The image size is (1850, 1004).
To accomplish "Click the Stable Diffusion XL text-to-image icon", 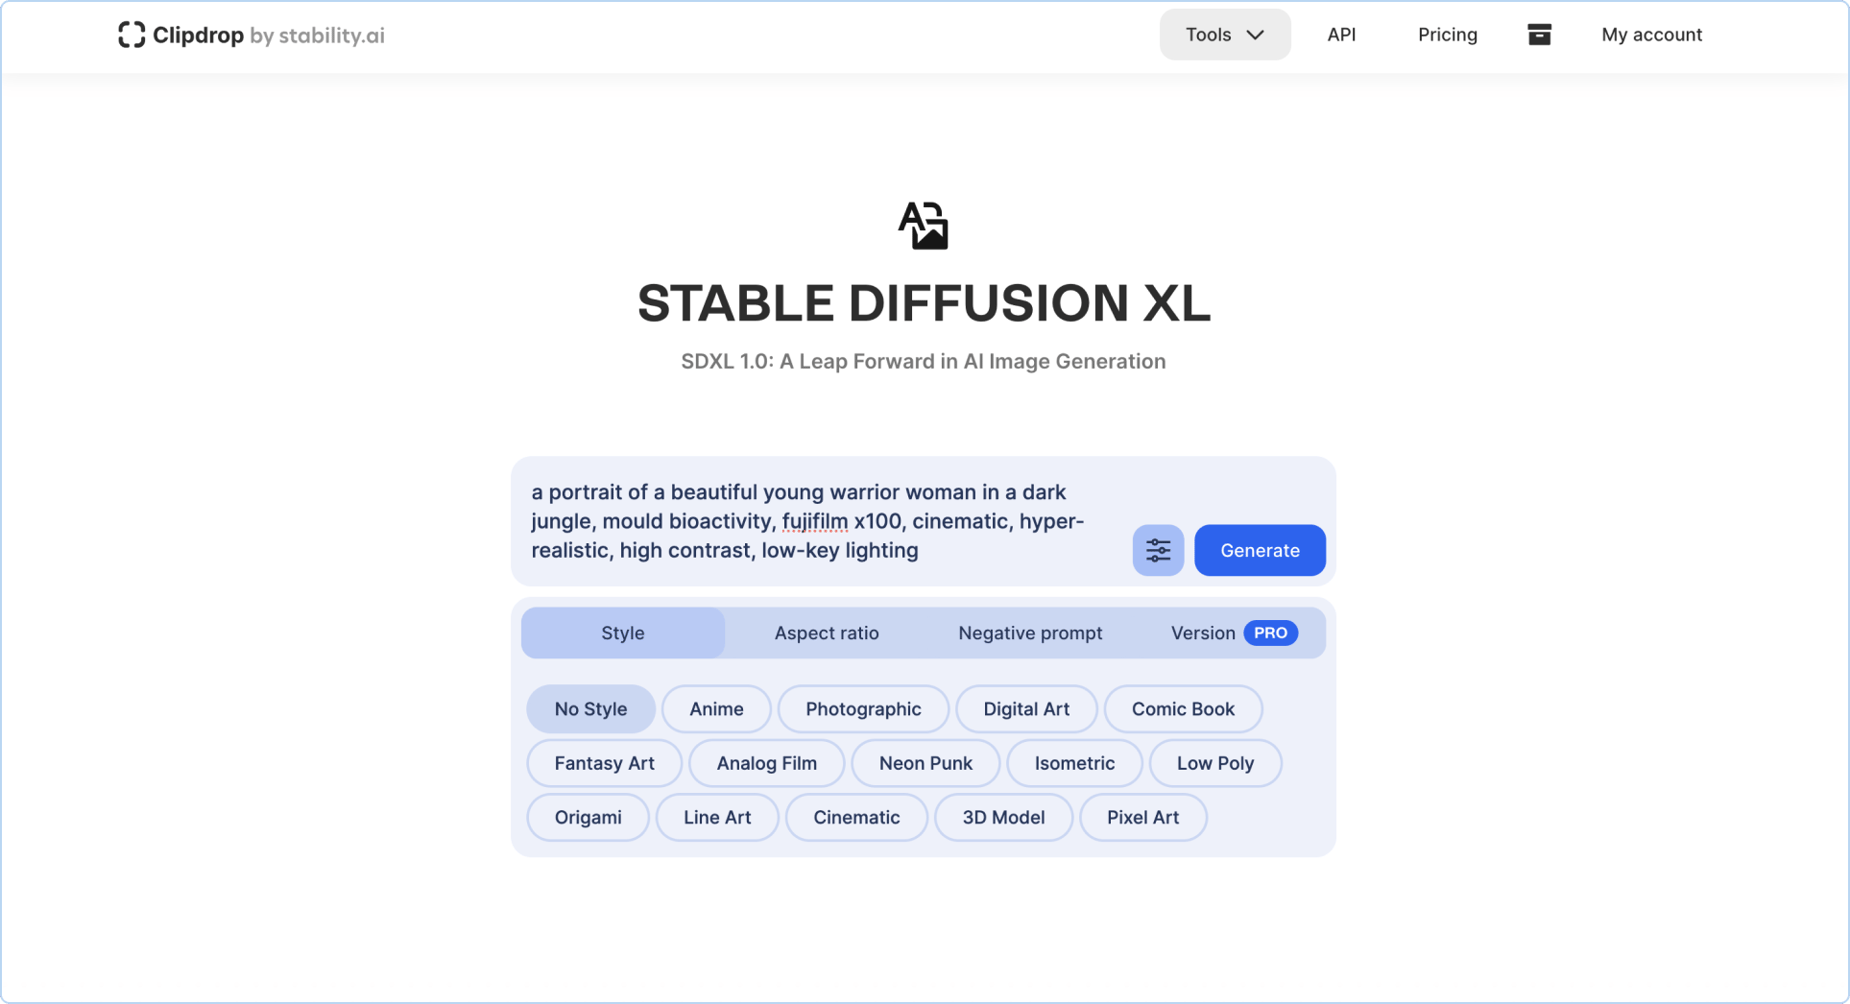I will [923, 225].
